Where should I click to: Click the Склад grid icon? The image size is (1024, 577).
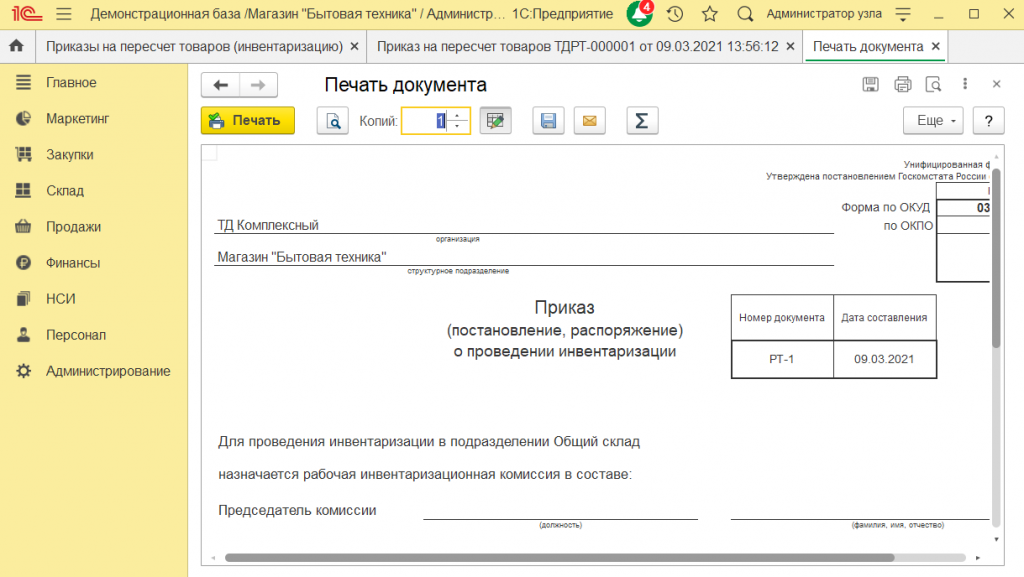point(24,190)
